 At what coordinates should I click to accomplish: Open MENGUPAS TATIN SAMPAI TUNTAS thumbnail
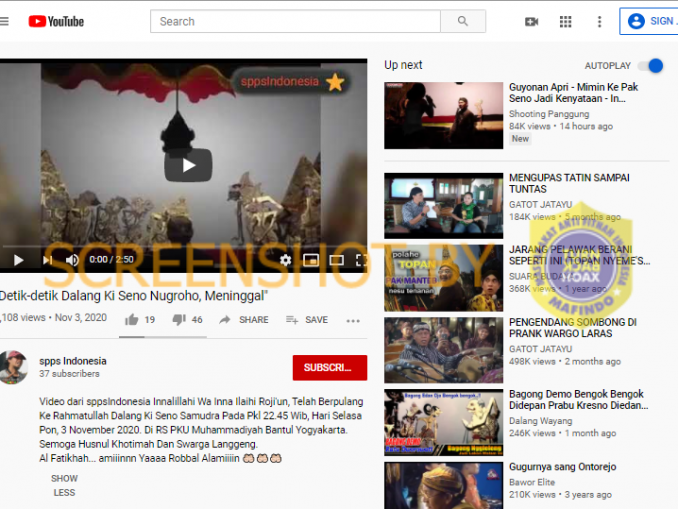(x=444, y=206)
